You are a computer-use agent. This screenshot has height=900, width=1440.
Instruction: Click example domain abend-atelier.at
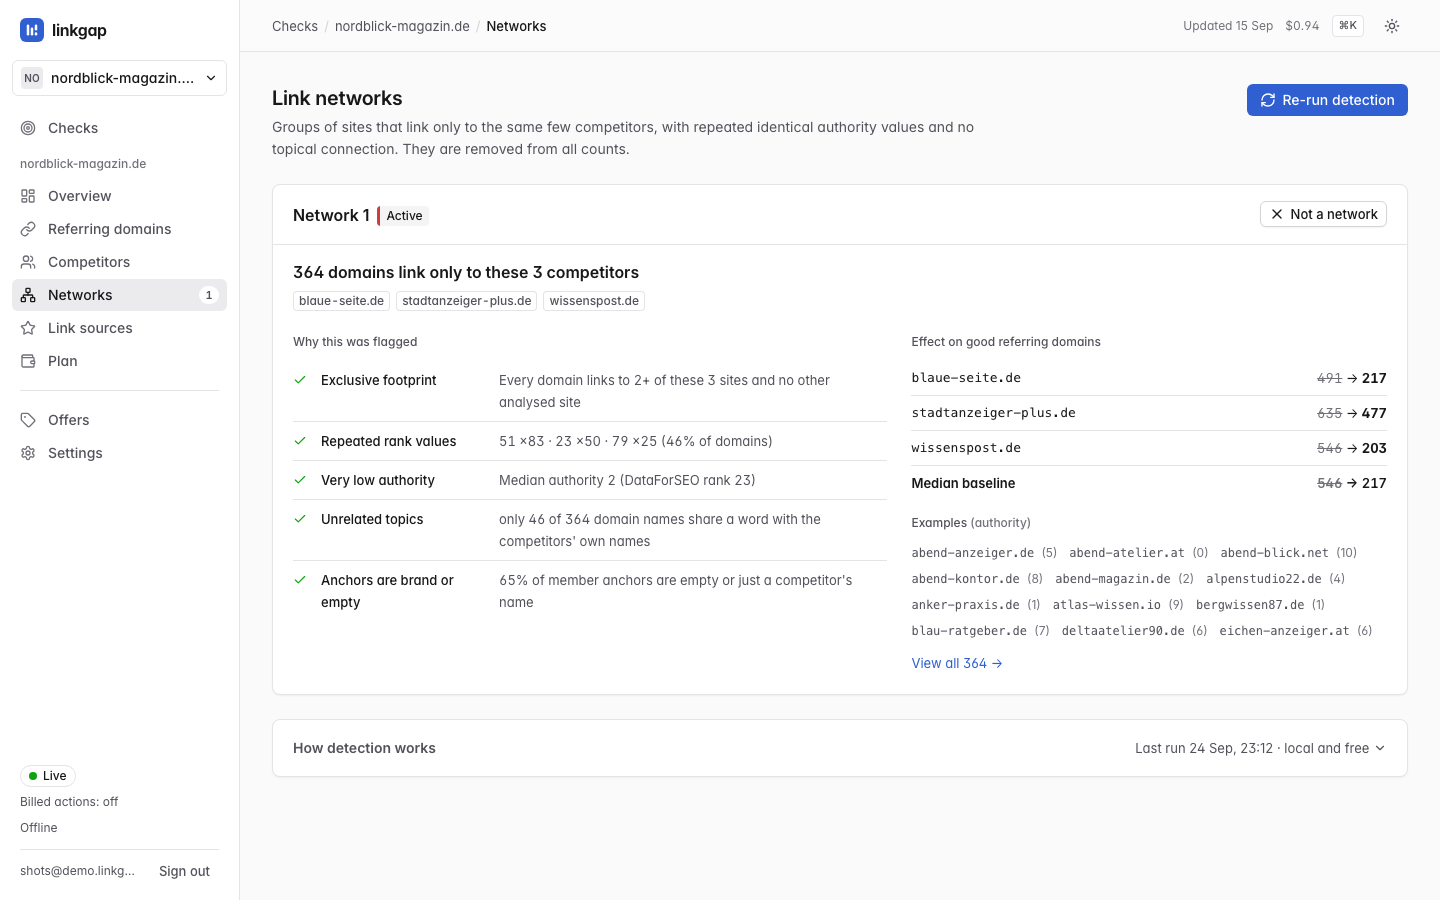(1126, 553)
